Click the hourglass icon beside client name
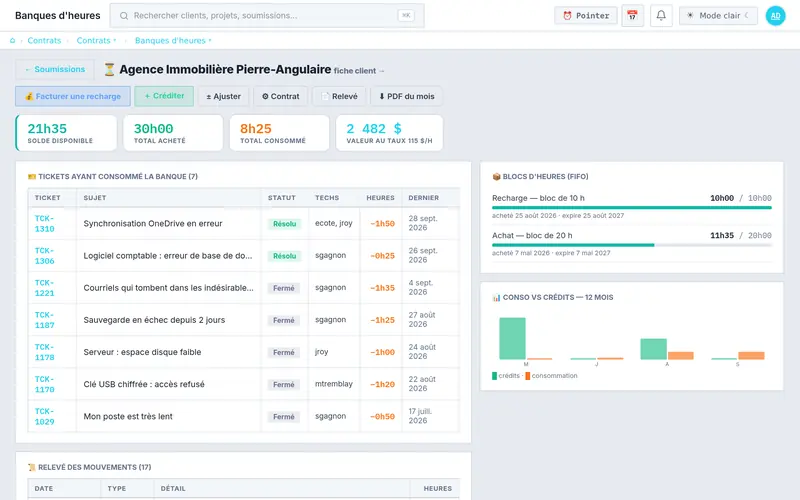This screenshot has height=500, width=800. [109, 69]
